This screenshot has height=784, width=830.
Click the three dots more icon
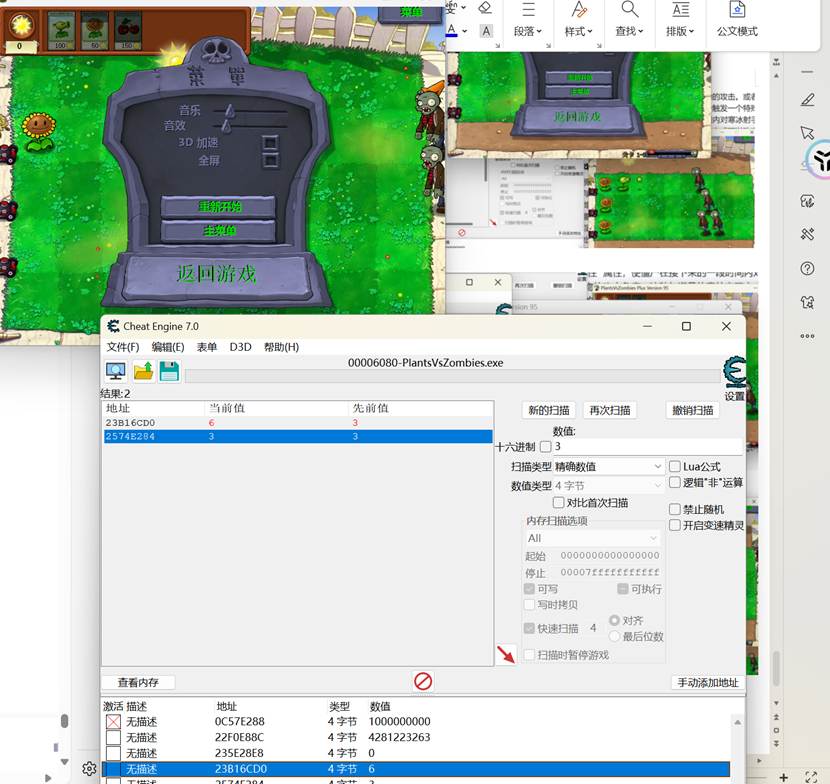pos(807,336)
